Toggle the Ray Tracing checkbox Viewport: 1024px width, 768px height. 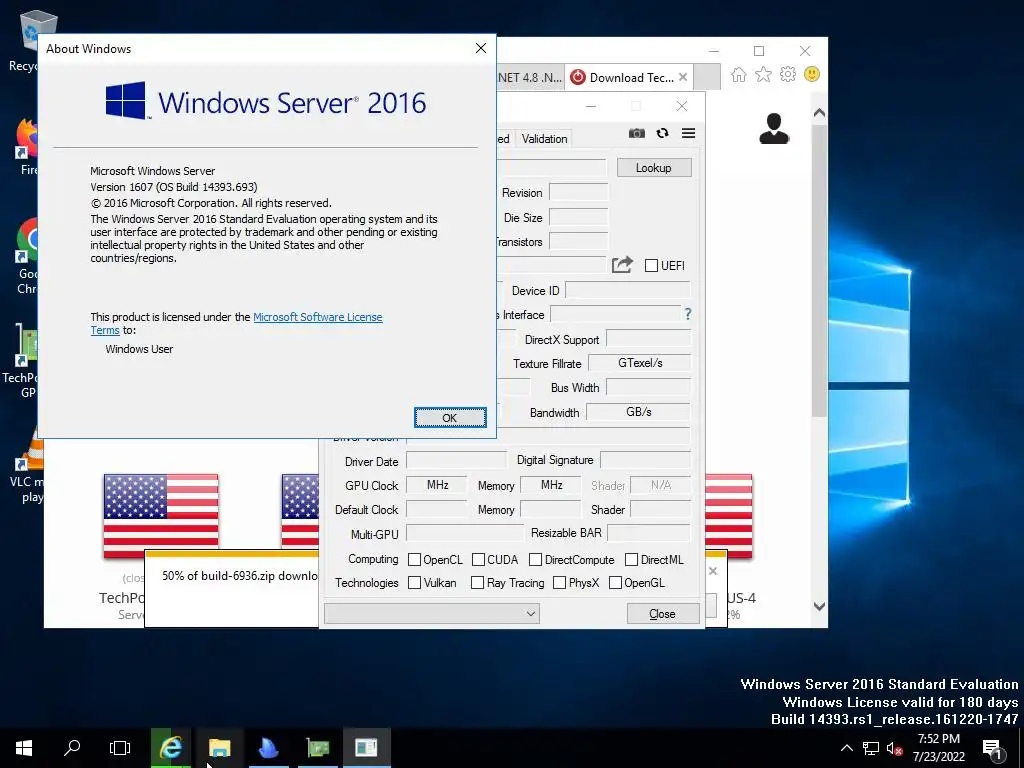(x=477, y=583)
